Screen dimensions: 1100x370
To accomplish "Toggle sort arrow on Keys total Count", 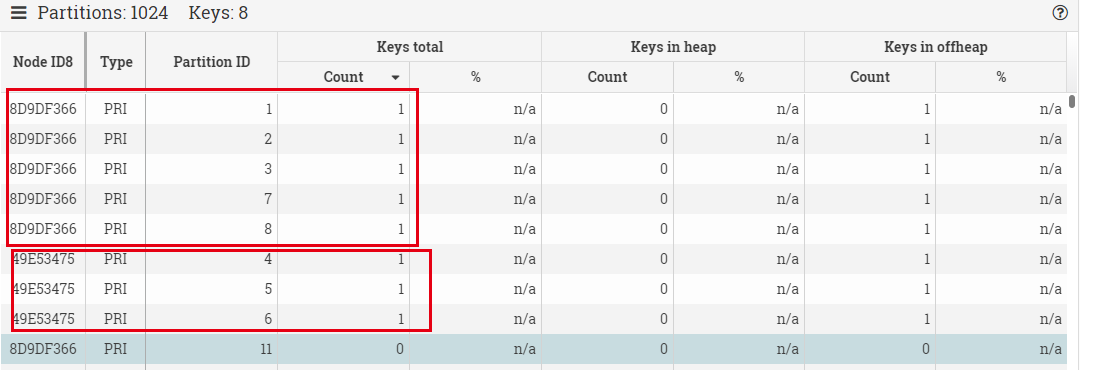I will (x=396, y=77).
